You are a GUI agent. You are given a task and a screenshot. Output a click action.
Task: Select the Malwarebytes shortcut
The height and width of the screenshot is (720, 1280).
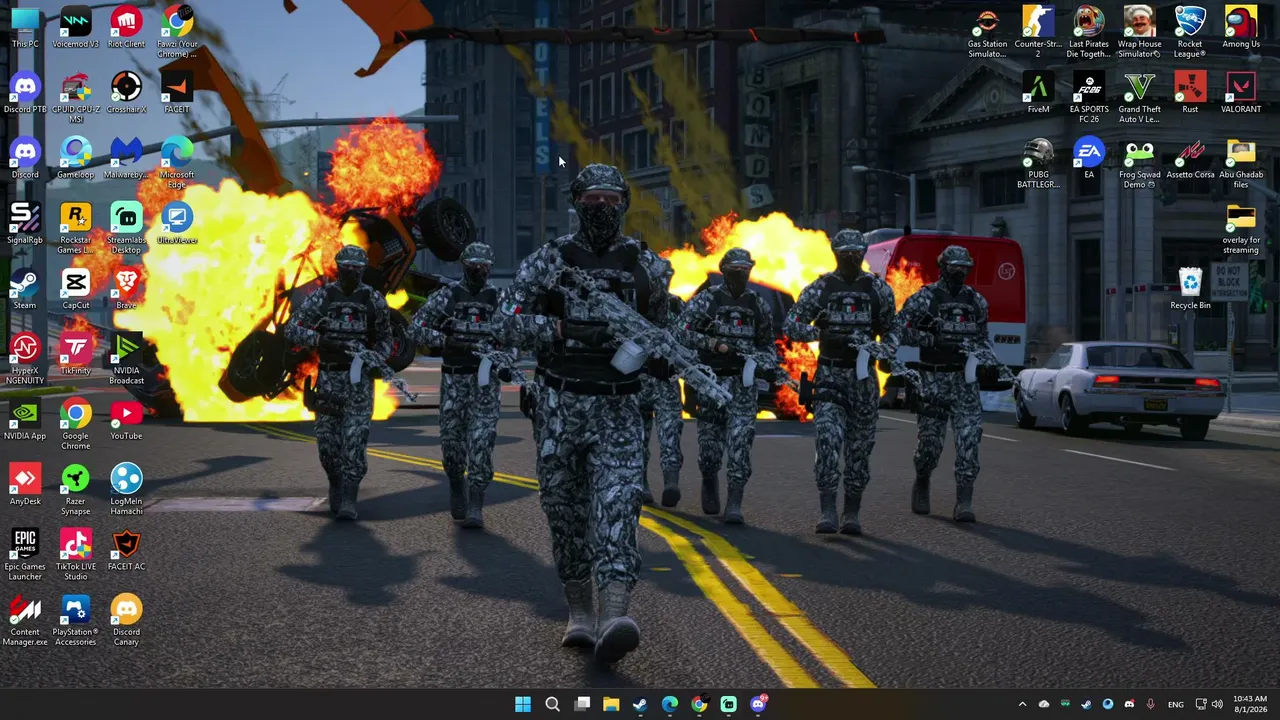pyautogui.click(x=126, y=158)
